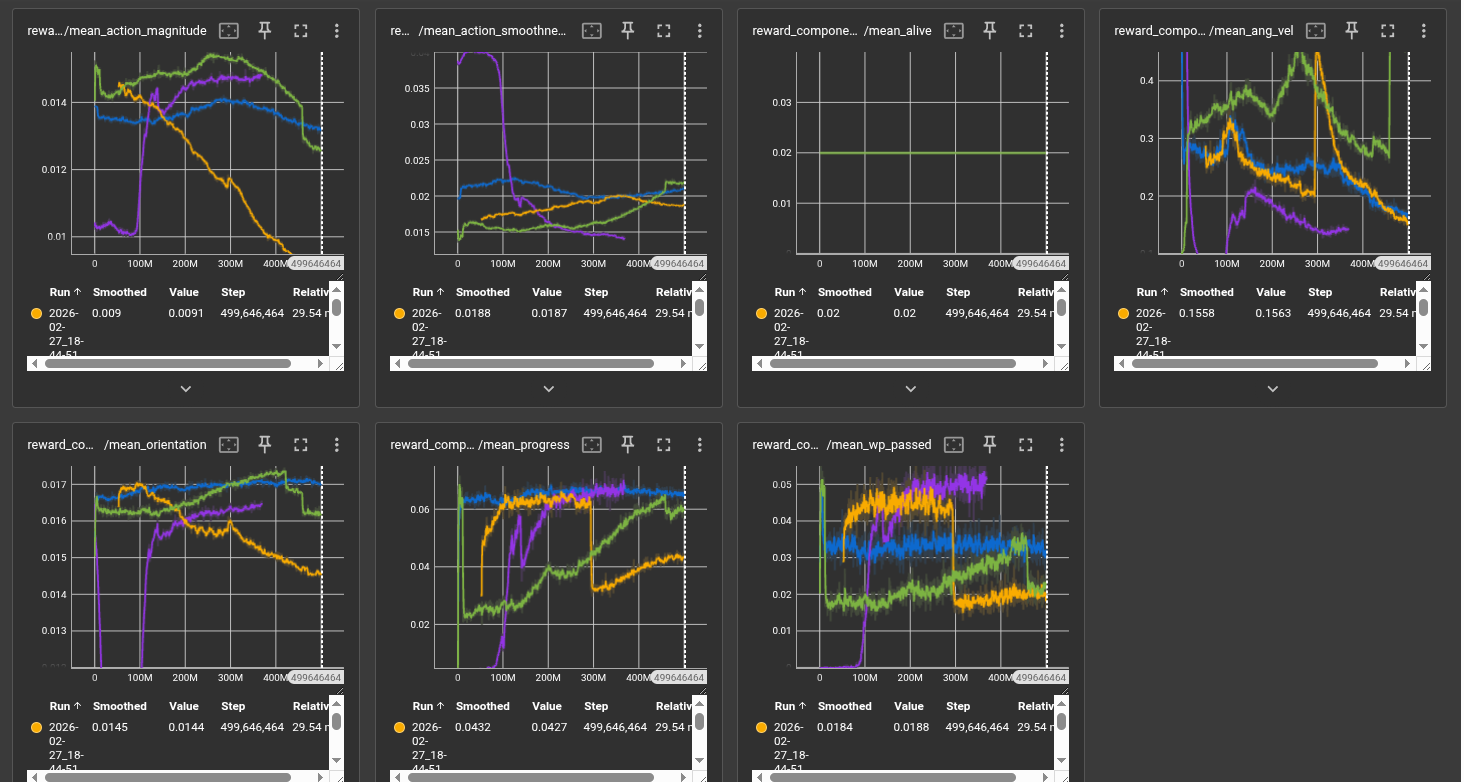Viewport: 1464px width, 782px height.
Task: Open more options menu on mean_alive card
Action: pos(1062,31)
